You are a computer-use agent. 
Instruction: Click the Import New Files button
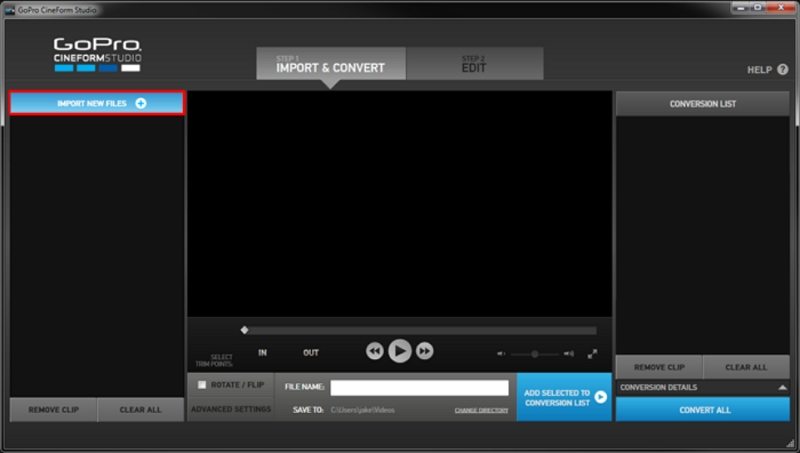(97, 103)
